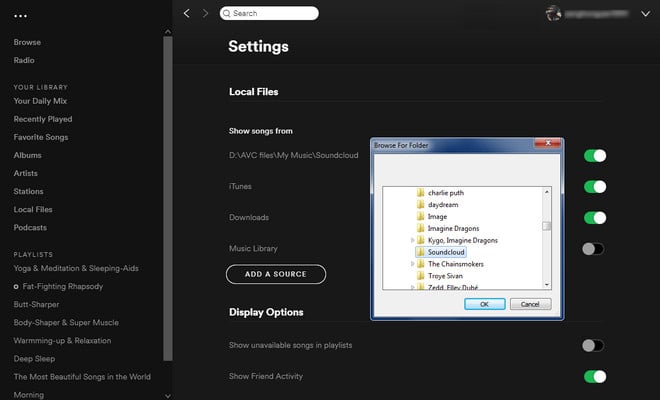Open Albums in library
The width and height of the screenshot is (660, 400).
pos(27,155)
